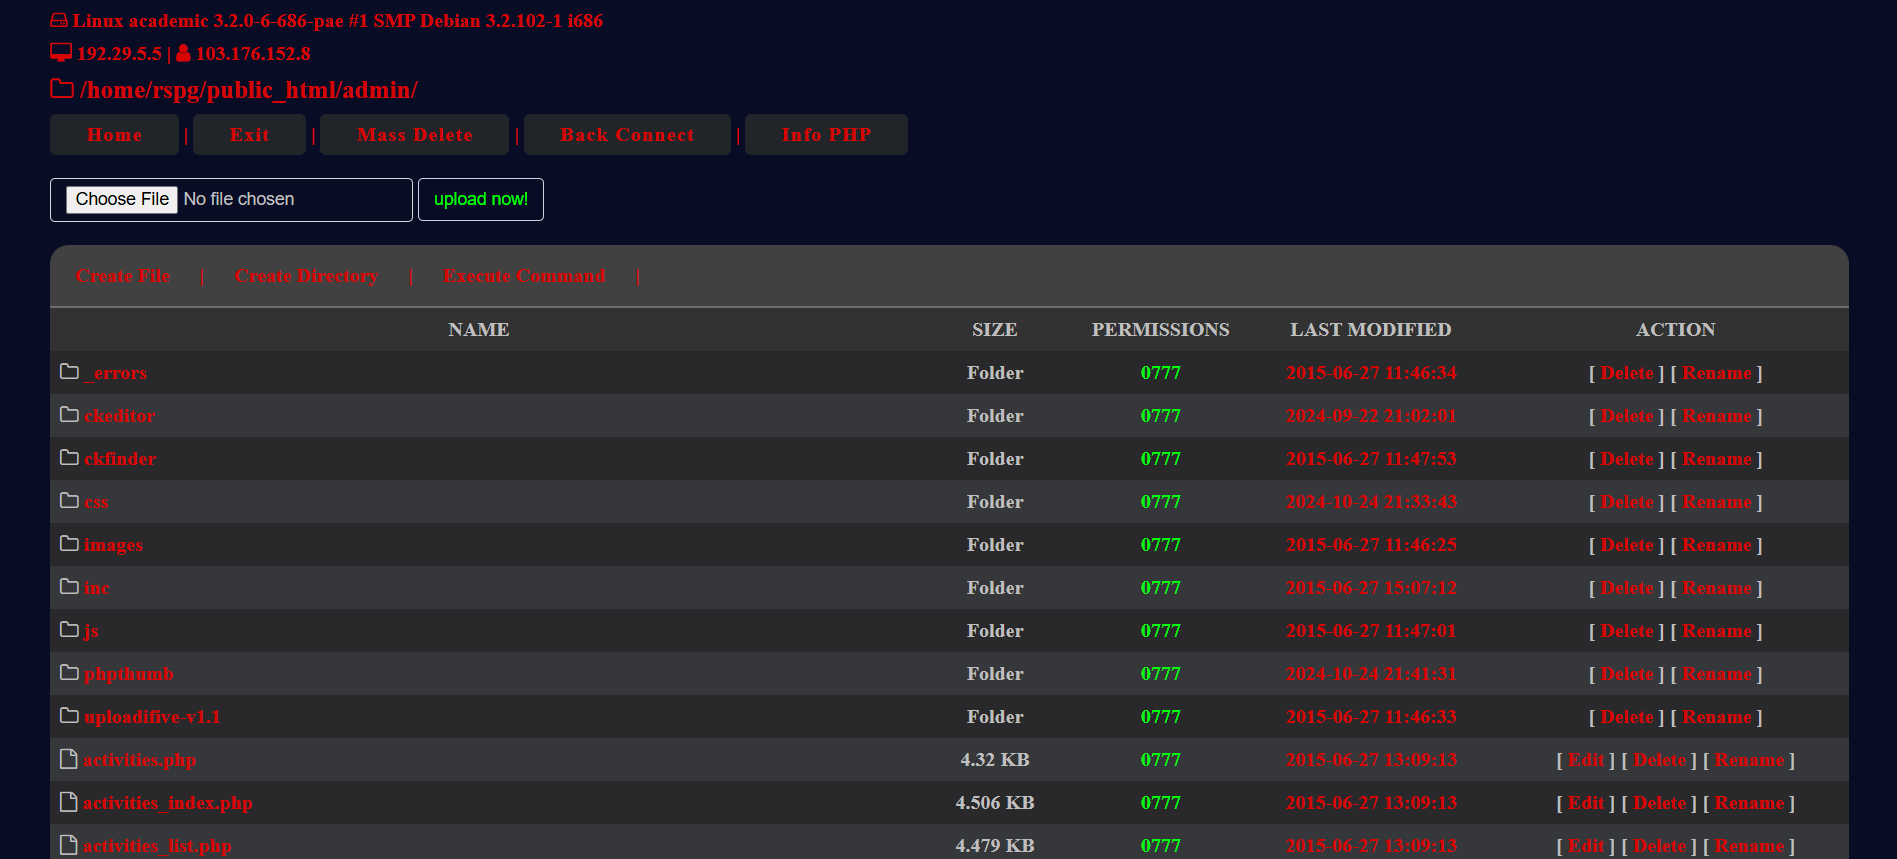
Task: Rename the _errors folder
Action: pos(1717,373)
